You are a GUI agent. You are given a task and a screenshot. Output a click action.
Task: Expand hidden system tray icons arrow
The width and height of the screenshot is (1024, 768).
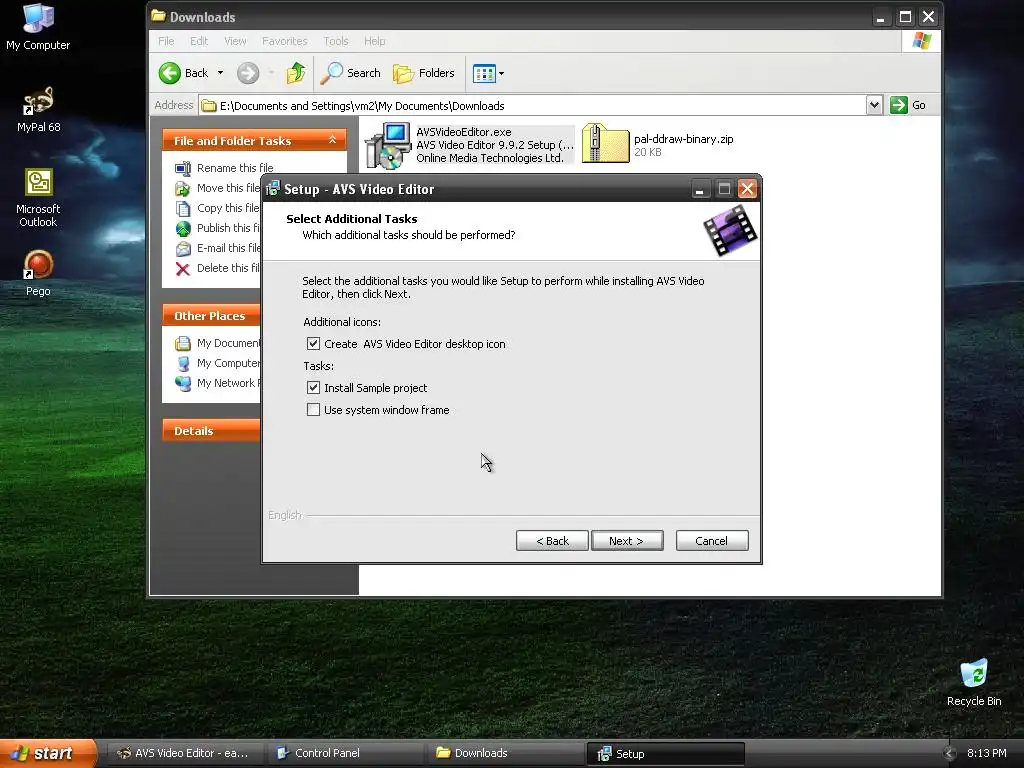tap(950, 754)
